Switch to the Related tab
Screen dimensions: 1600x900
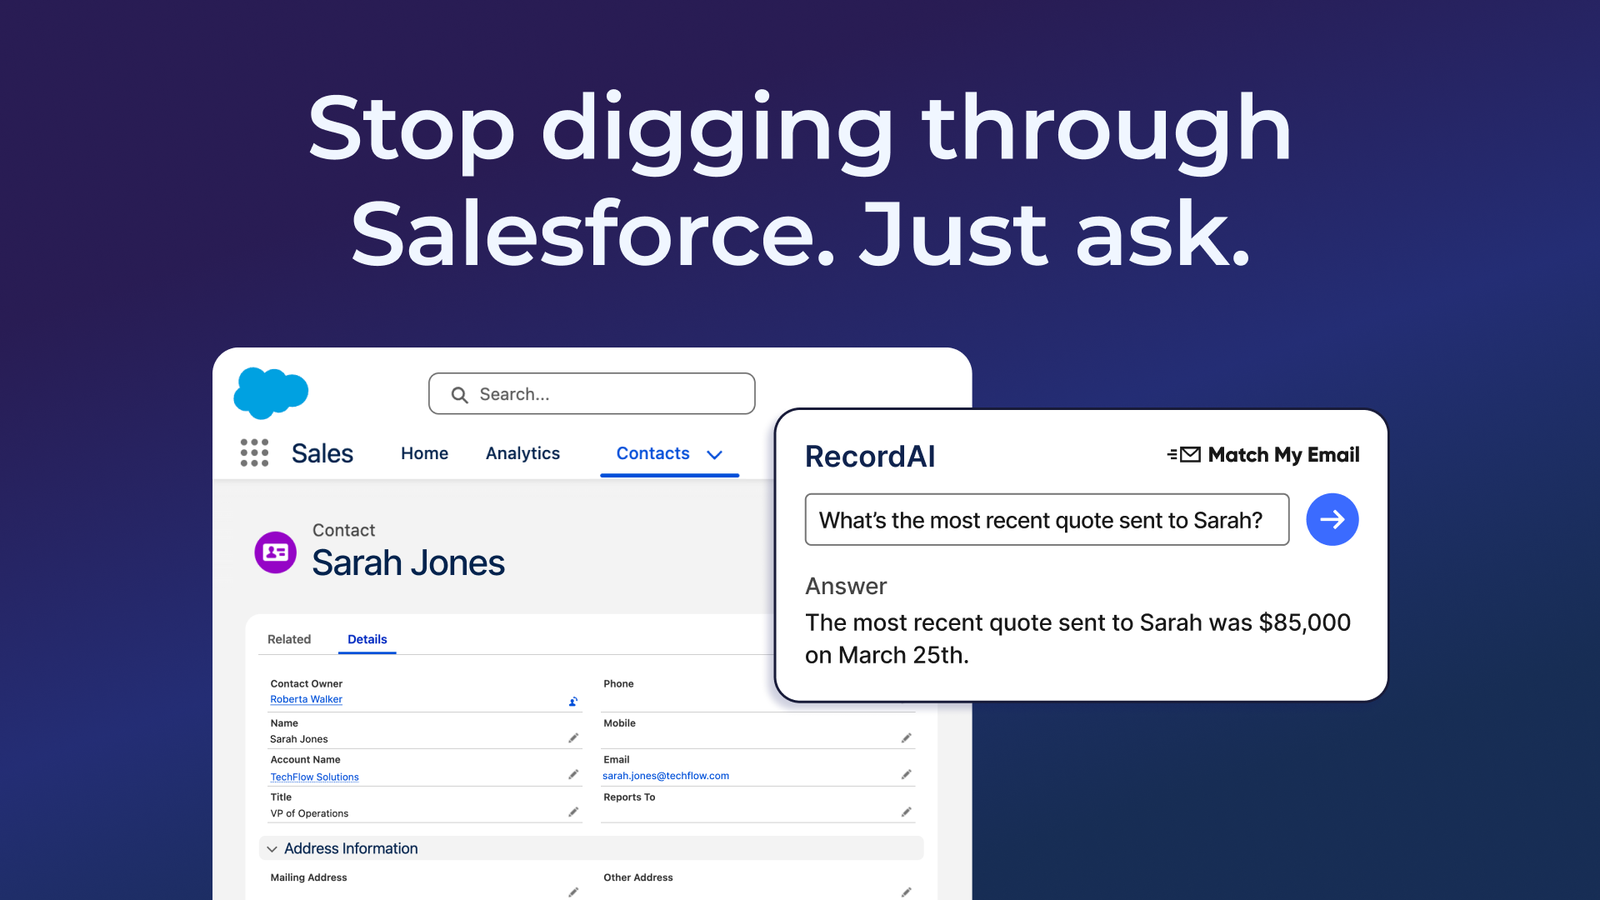click(289, 639)
